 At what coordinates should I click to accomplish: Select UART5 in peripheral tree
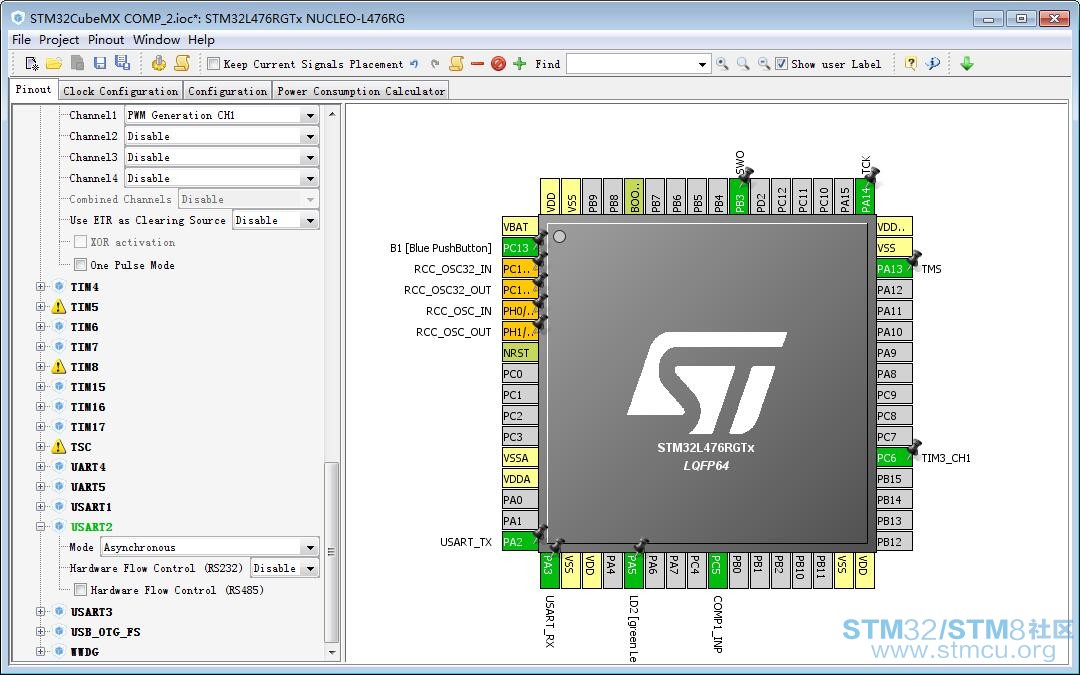click(87, 487)
